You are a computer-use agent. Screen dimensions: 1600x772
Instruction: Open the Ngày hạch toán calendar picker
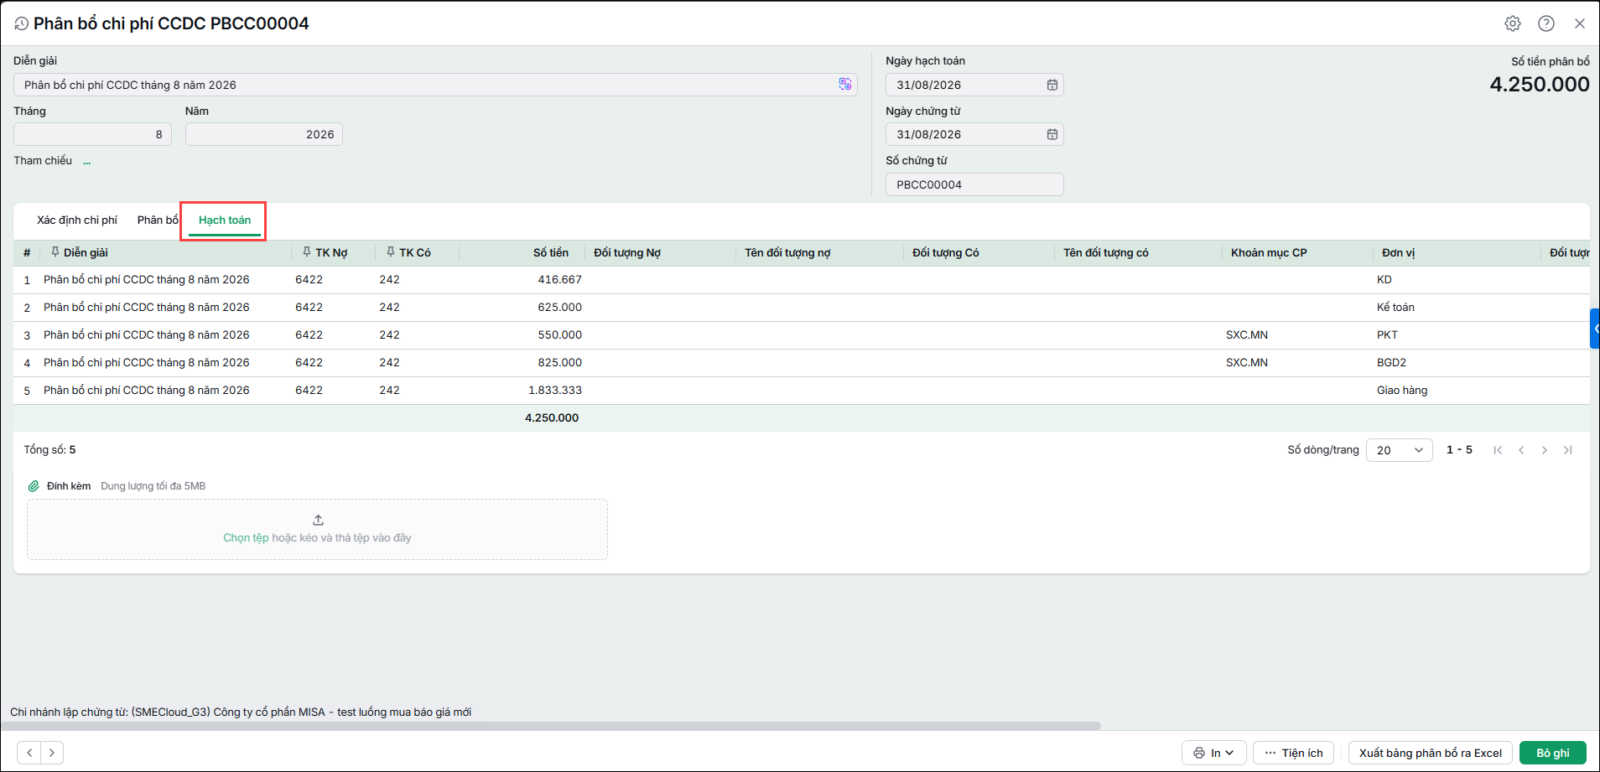[1052, 85]
